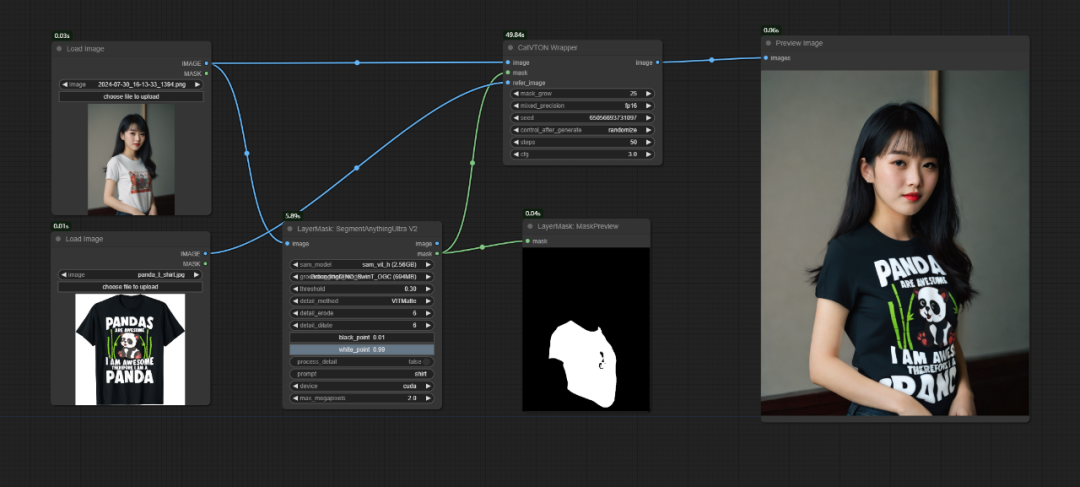Click the images input socket on Preview Image
Viewport: 1080px width, 487px height.
765,58
